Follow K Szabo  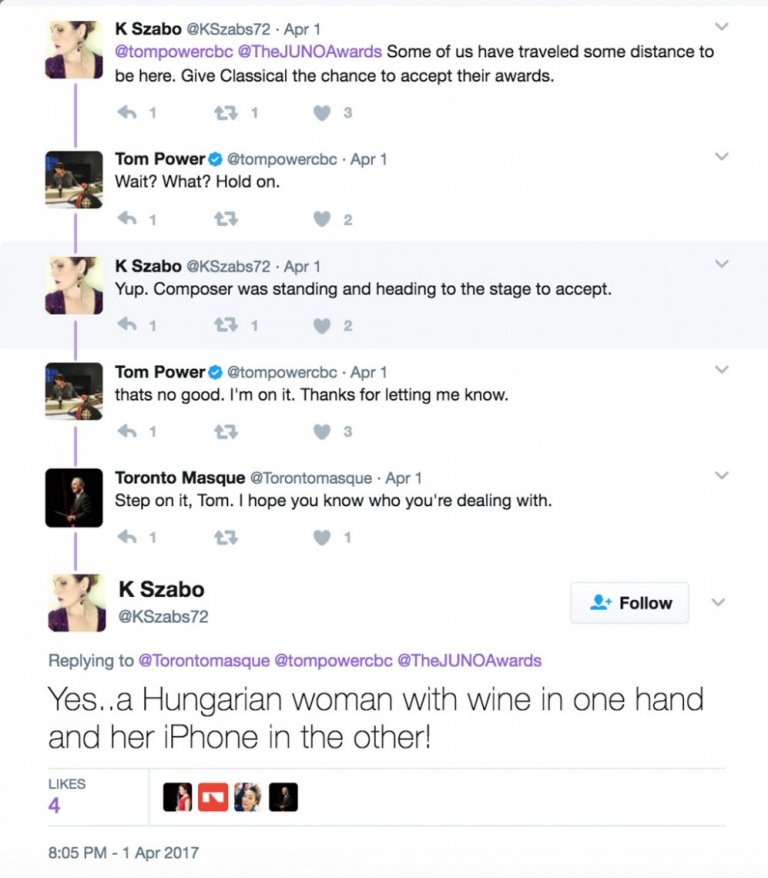[630, 603]
